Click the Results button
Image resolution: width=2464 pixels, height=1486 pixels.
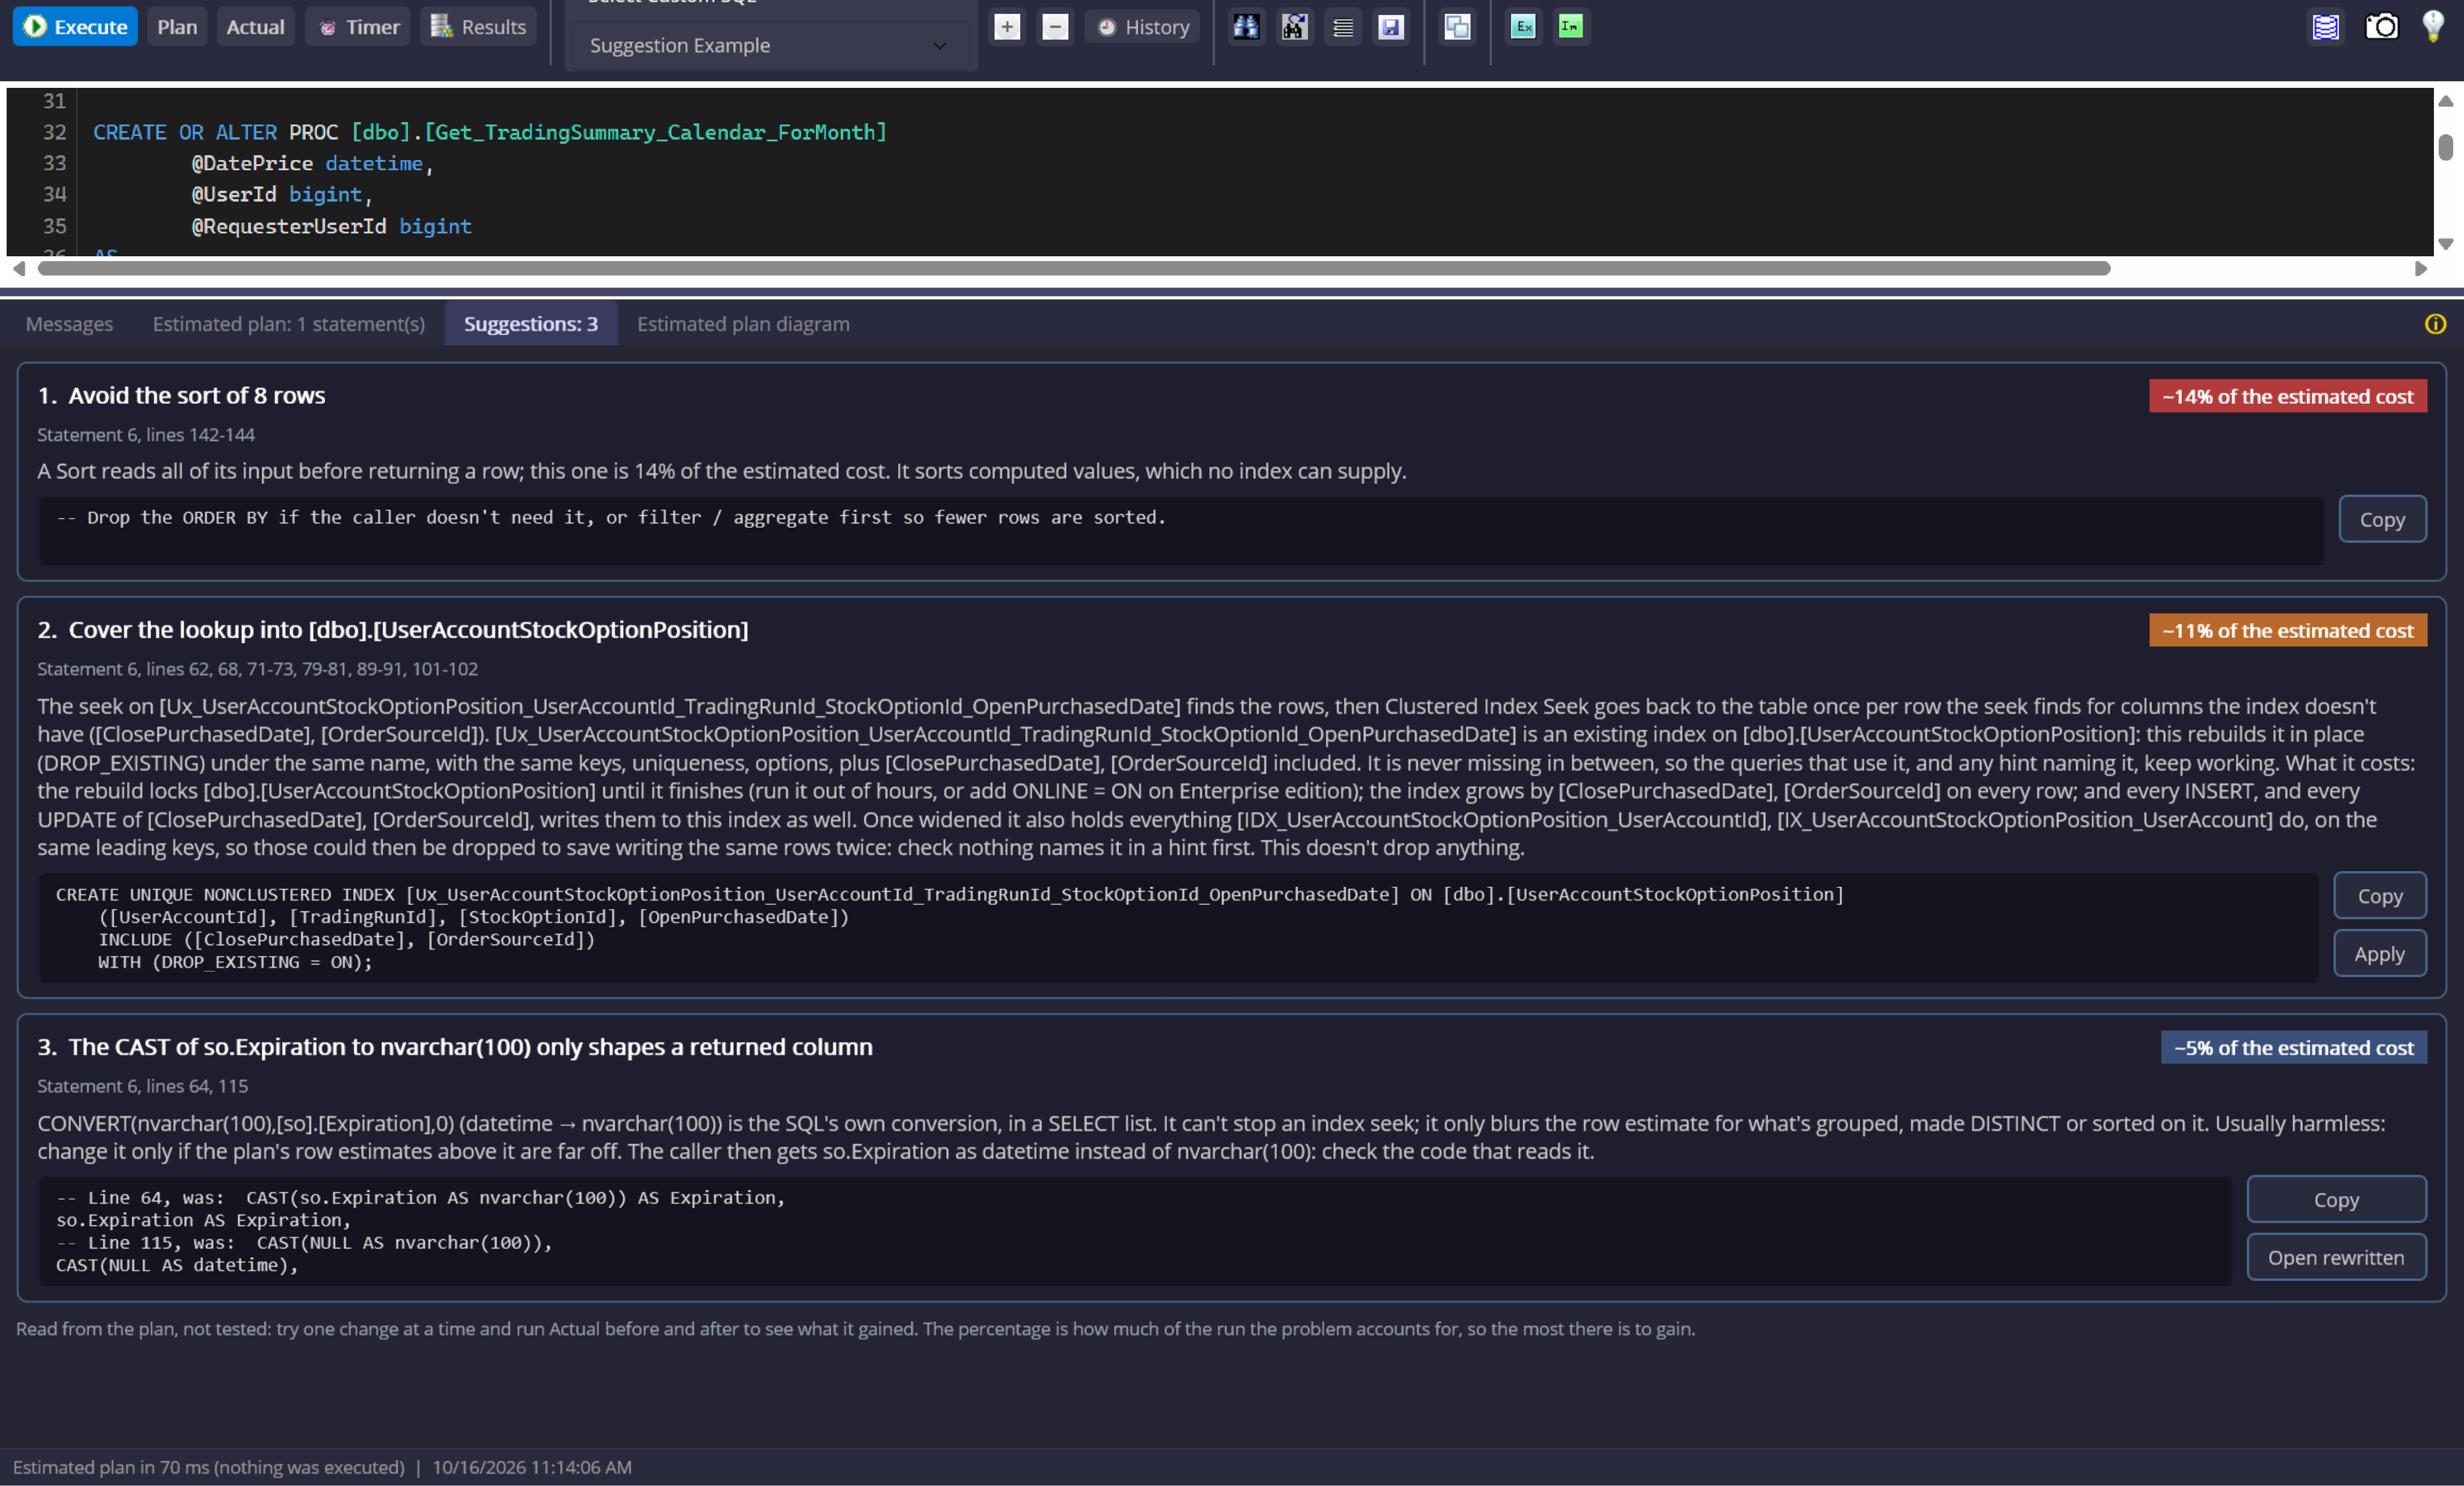[478, 27]
